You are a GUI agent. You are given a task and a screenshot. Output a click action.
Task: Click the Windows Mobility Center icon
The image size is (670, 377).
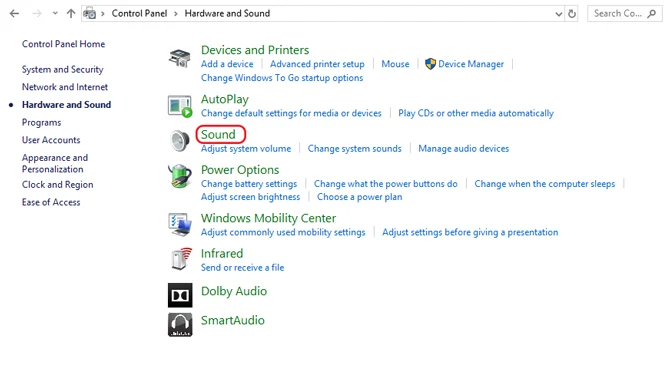pyautogui.click(x=179, y=224)
